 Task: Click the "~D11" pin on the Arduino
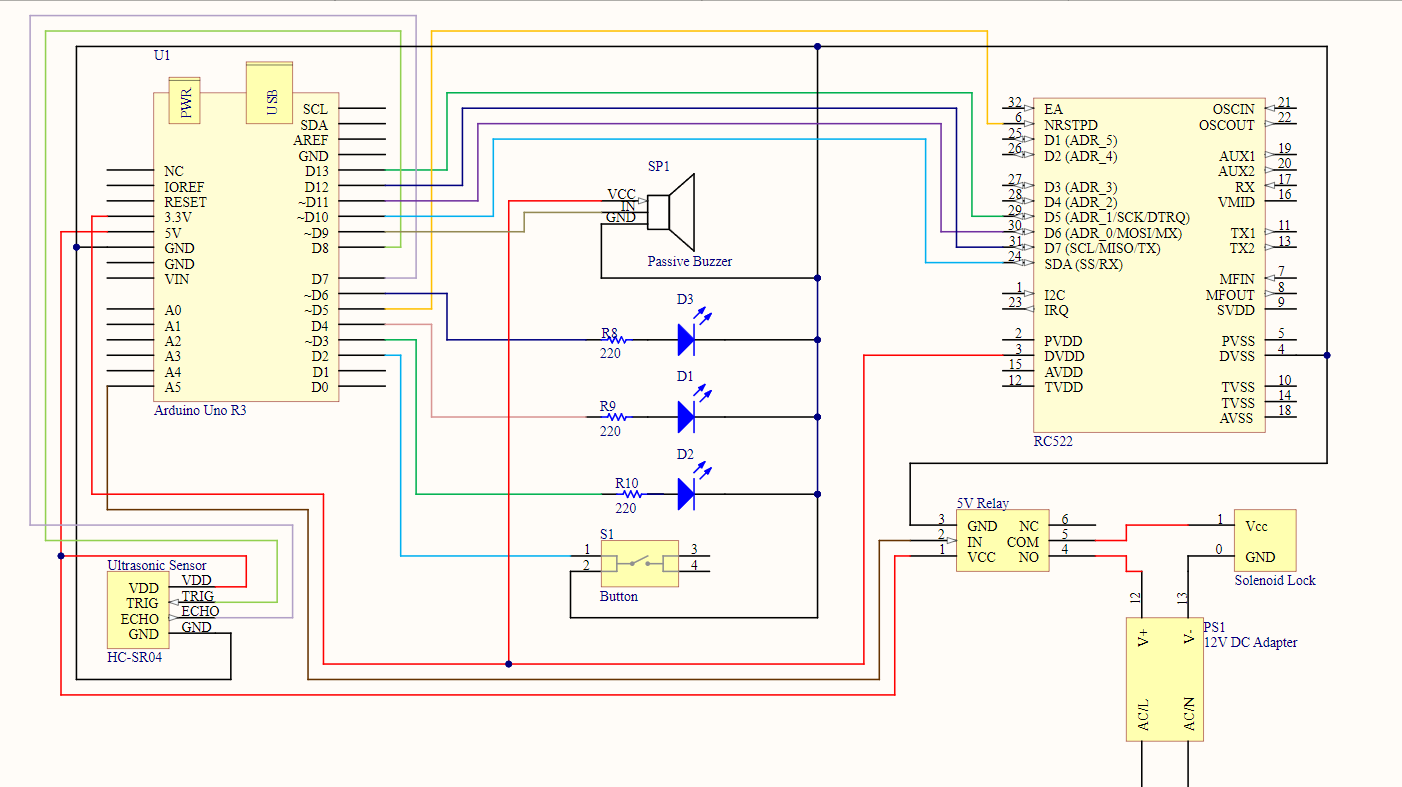pos(312,202)
